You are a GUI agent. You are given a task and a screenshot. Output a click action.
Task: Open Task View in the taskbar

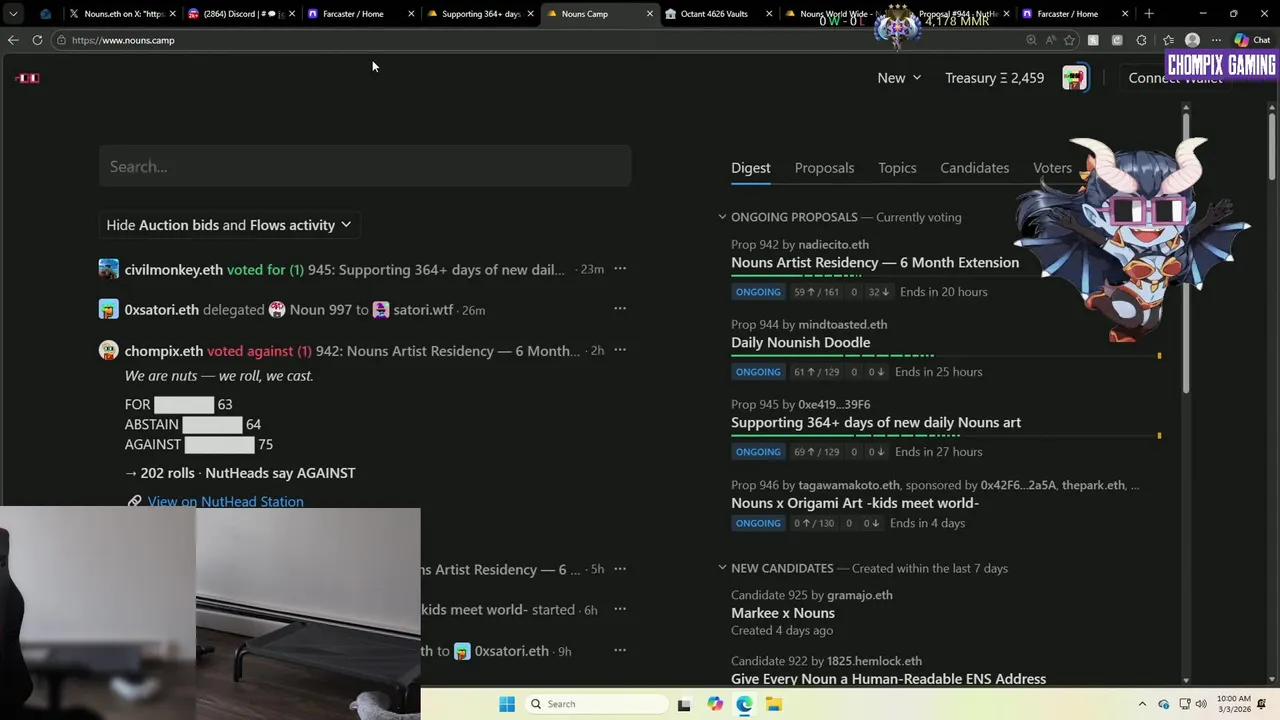point(684,704)
